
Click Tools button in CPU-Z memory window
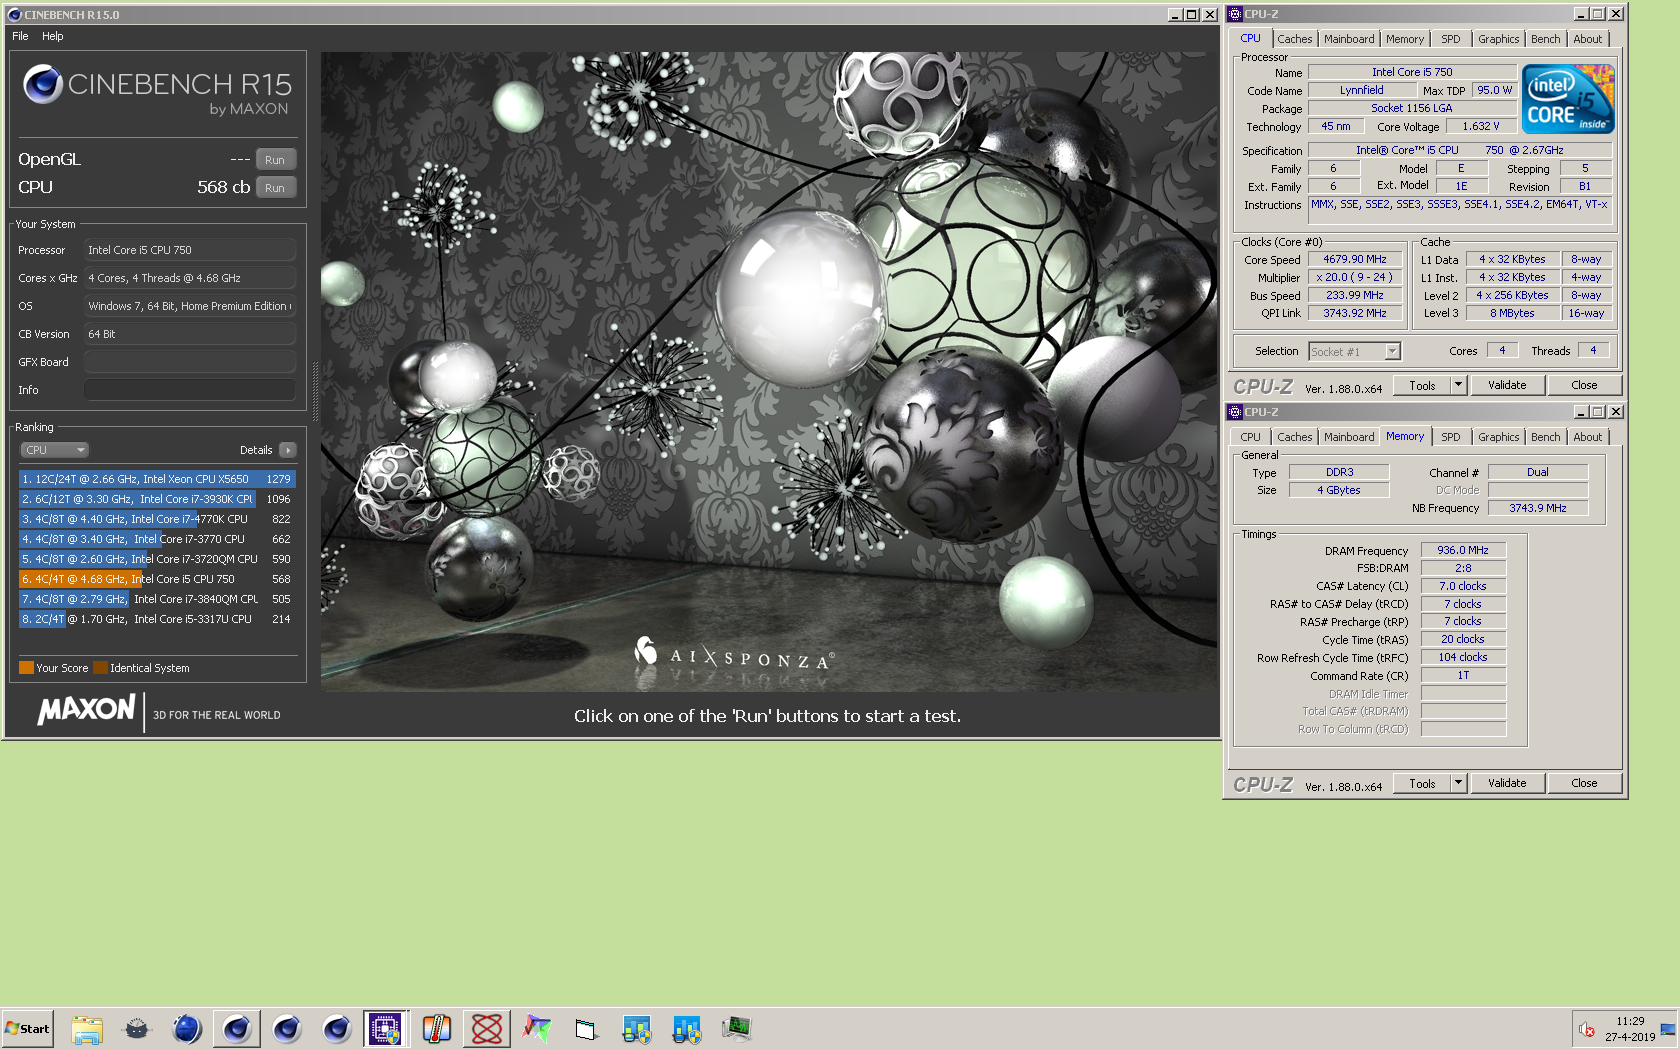1422,783
